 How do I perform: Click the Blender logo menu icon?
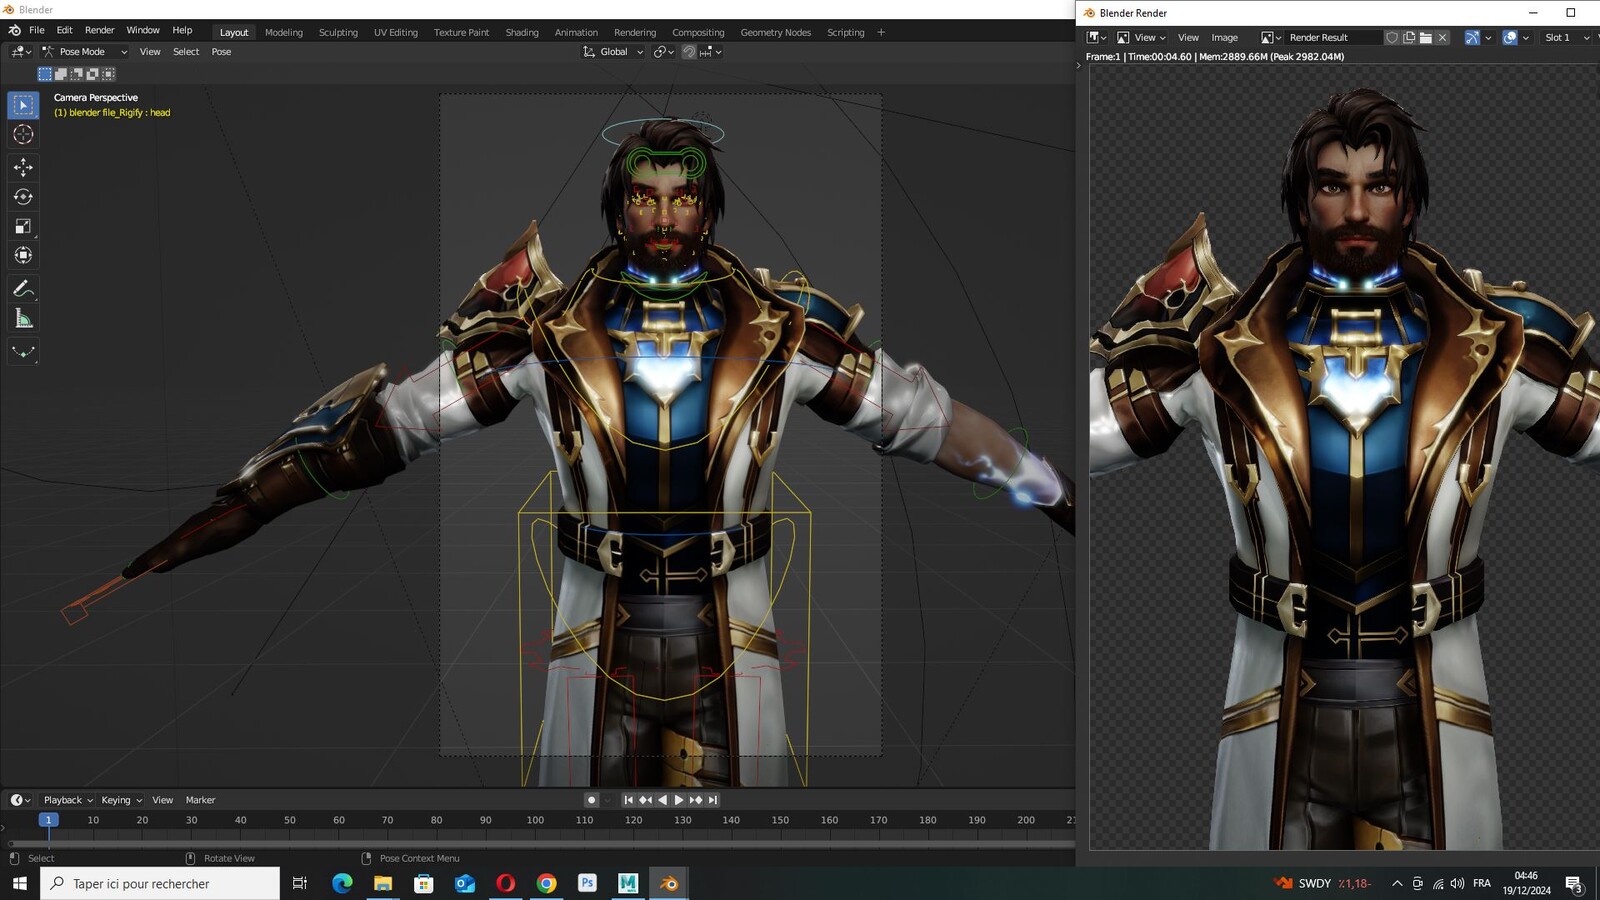click(x=14, y=31)
